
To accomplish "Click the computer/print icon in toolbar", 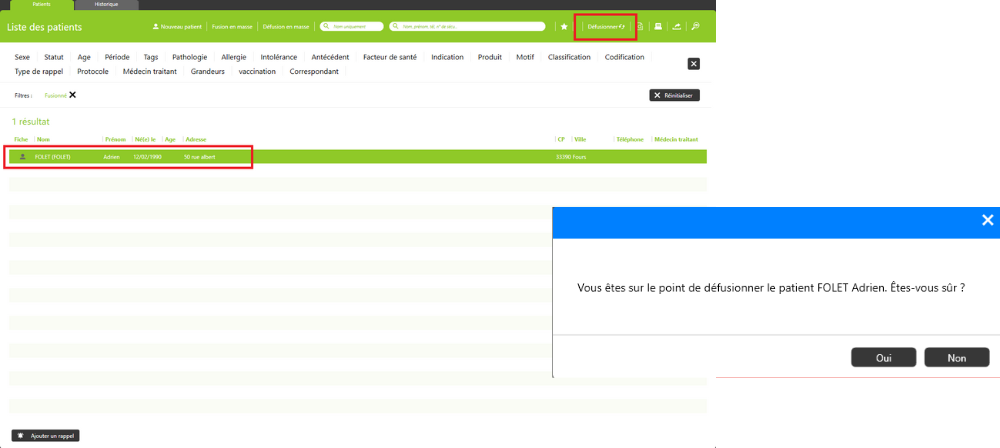I will (x=658, y=27).
